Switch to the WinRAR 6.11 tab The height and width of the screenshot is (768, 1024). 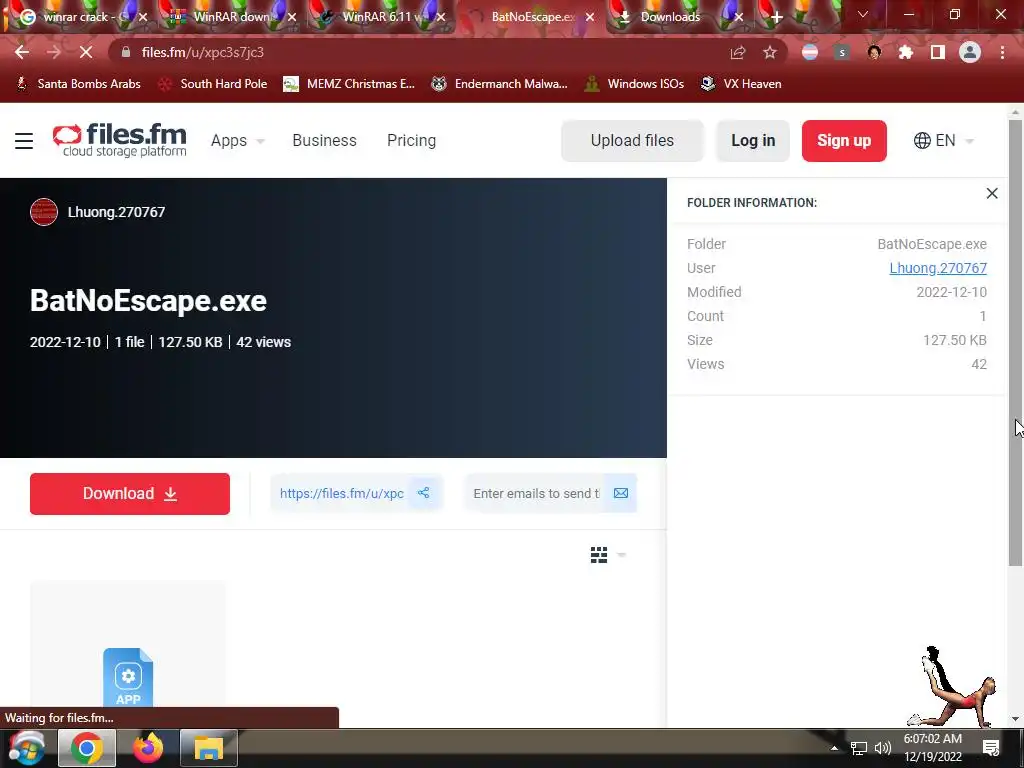click(380, 17)
